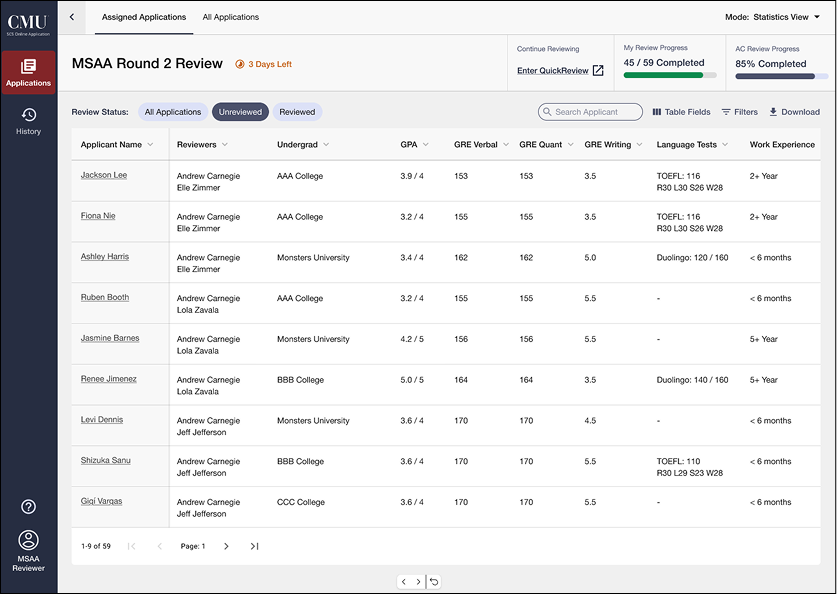Open Gigi Vargas's application
The width and height of the screenshot is (837, 594).
(x=101, y=501)
